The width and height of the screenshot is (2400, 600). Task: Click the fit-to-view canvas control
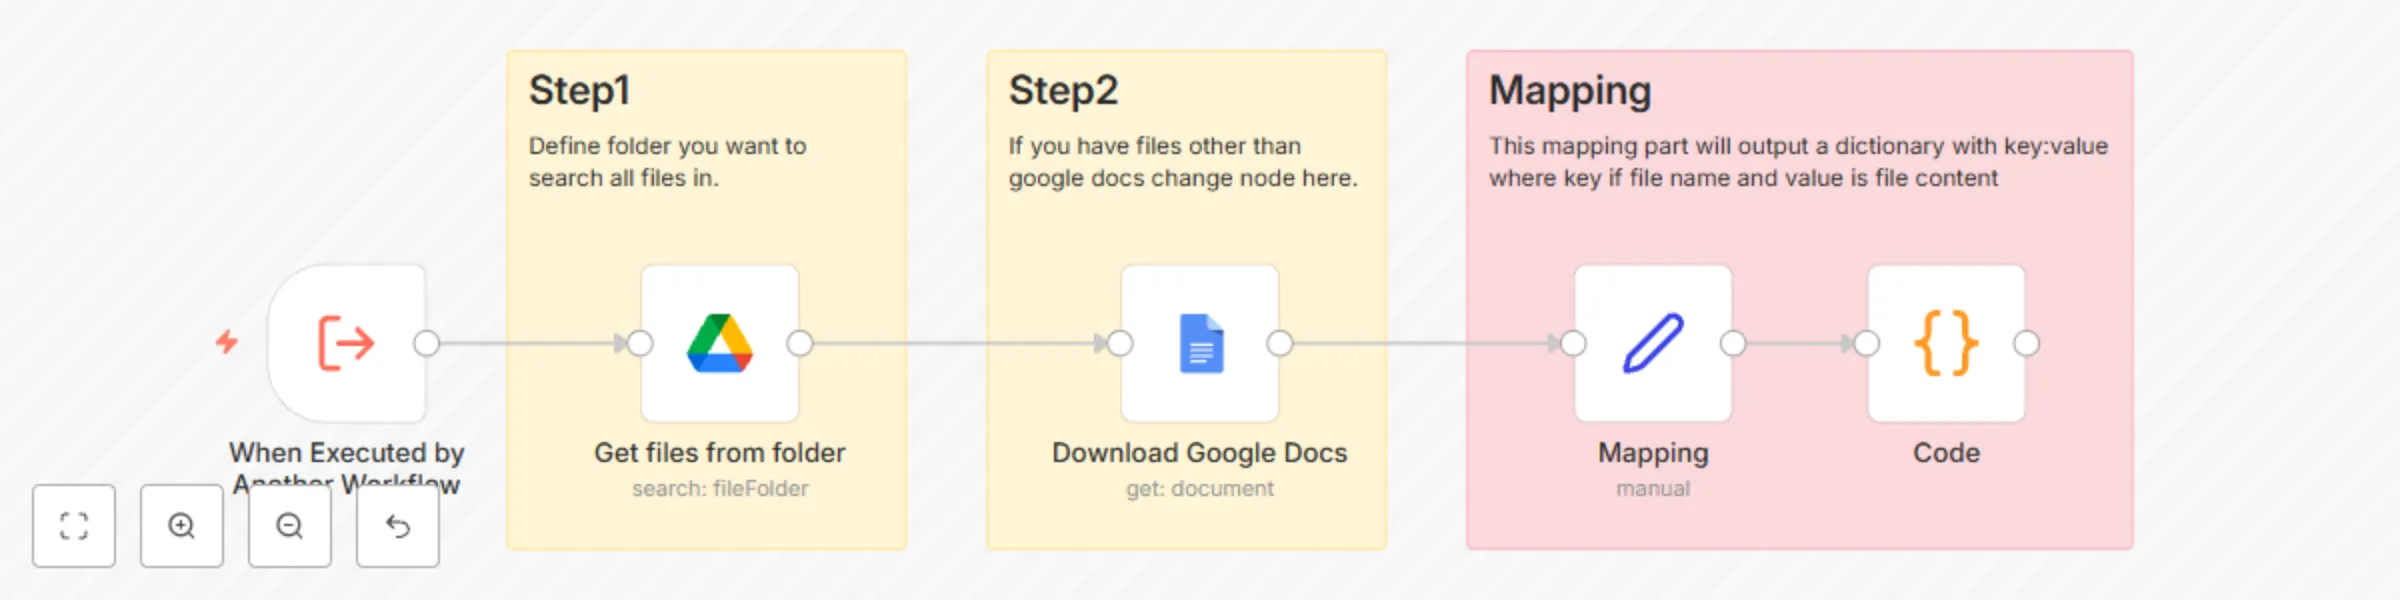(x=73, y=527)
